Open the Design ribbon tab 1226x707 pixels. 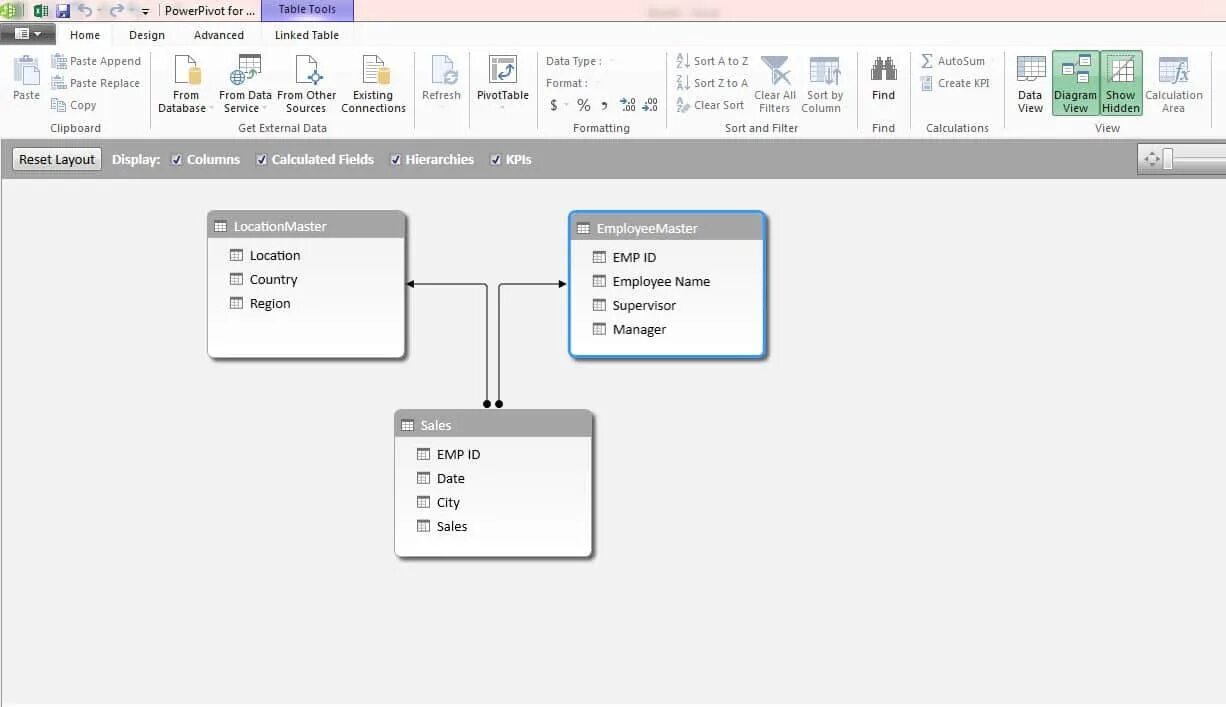[x=147, y=35]
